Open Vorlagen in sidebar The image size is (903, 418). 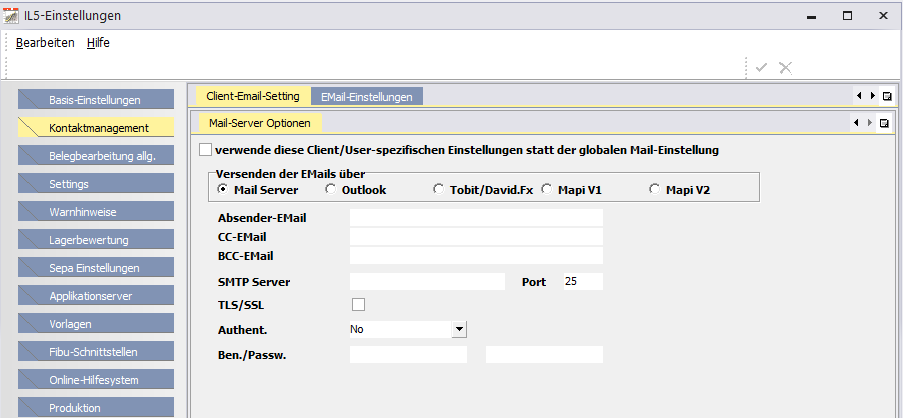(96, 324)
